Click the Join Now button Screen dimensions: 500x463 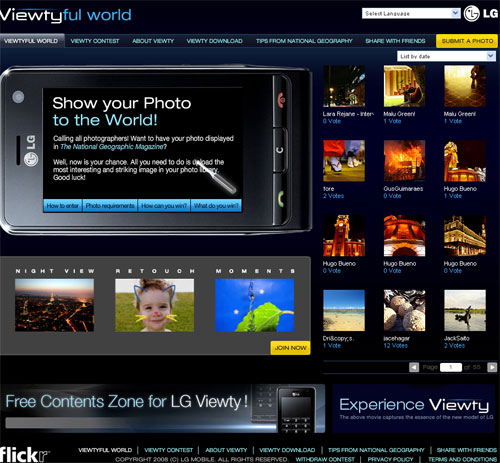[x=290, y=348]
